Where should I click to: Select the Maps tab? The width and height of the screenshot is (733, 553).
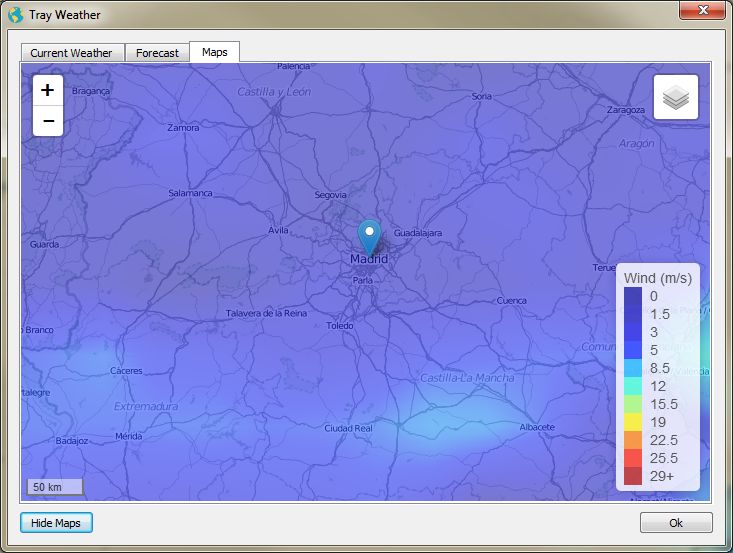pos(215,52)
